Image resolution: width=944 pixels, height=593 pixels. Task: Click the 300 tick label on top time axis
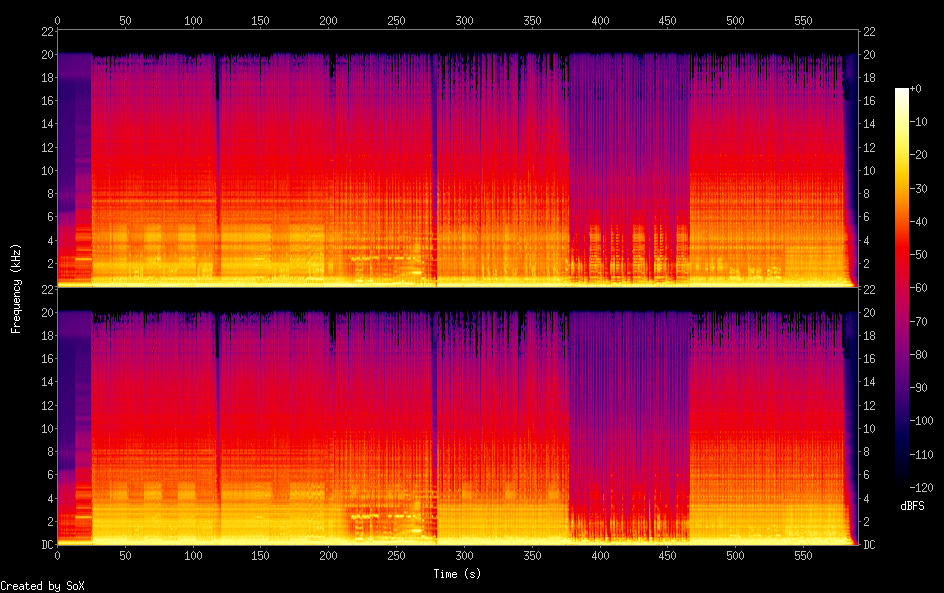pyautogui.click(x=464, y=20)
